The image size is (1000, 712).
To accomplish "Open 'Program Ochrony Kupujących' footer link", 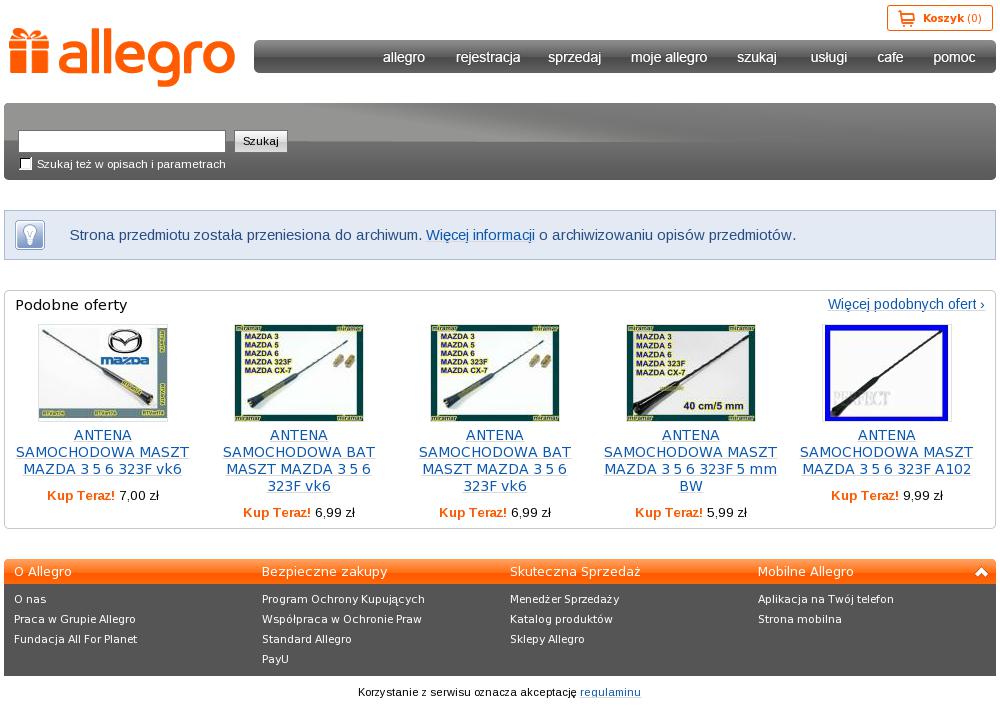I will pos(343,599).
